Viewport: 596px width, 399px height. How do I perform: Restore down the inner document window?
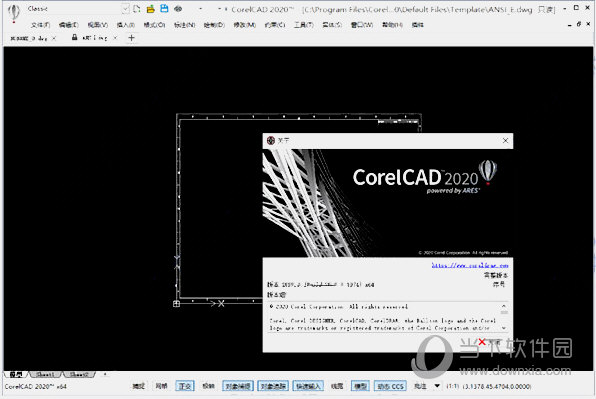pyautogui.click(x=579, y=24)
